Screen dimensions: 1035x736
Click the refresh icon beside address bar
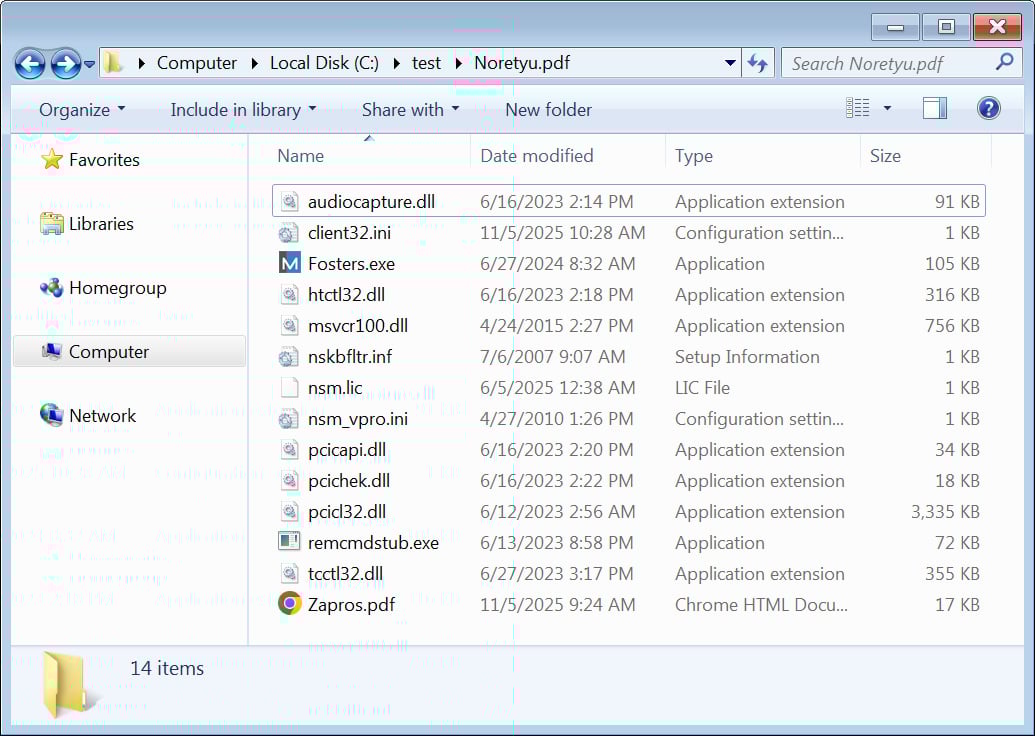pos(758,62)
